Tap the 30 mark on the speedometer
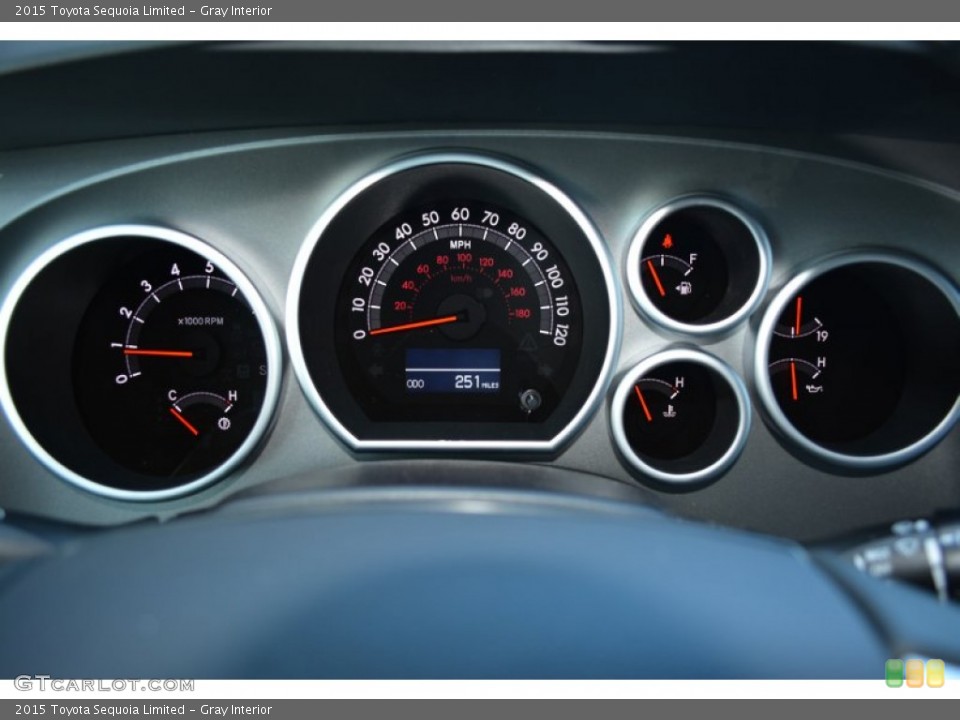The width and height of the screenshot is (960, 720). [381, 251]
